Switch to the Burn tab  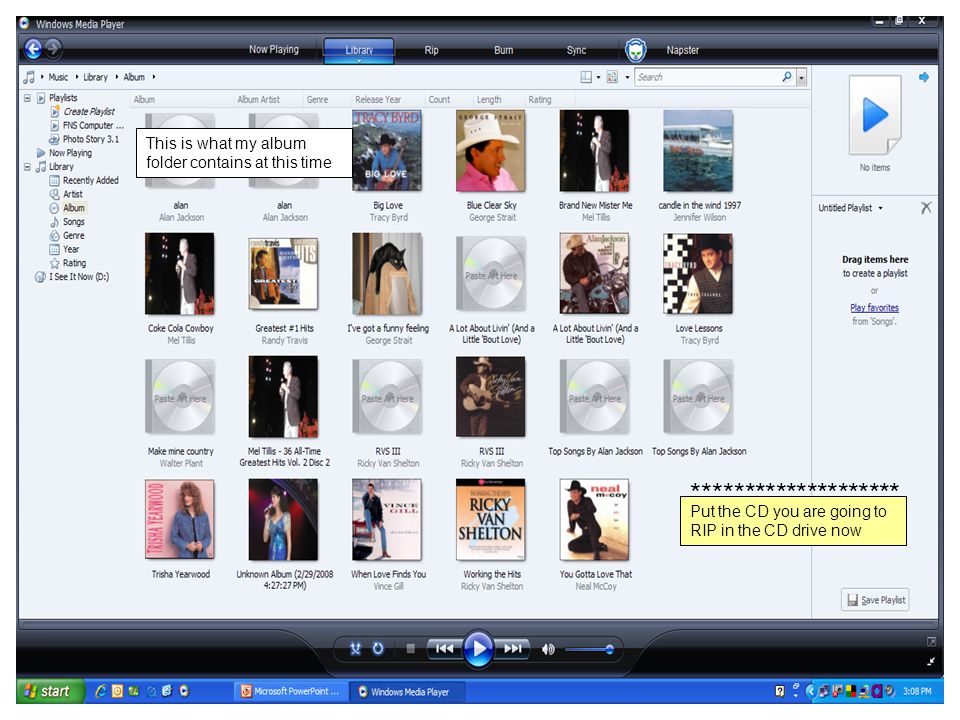pos(504,50)
